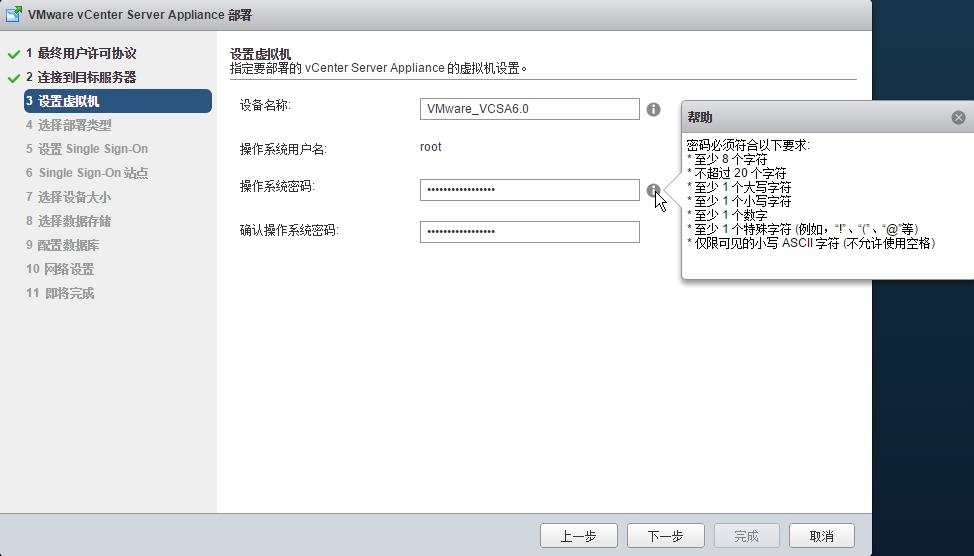974x556 pixels.
Task: Select step 5 设置 Single Sign-On
Action: pos(87,149)
